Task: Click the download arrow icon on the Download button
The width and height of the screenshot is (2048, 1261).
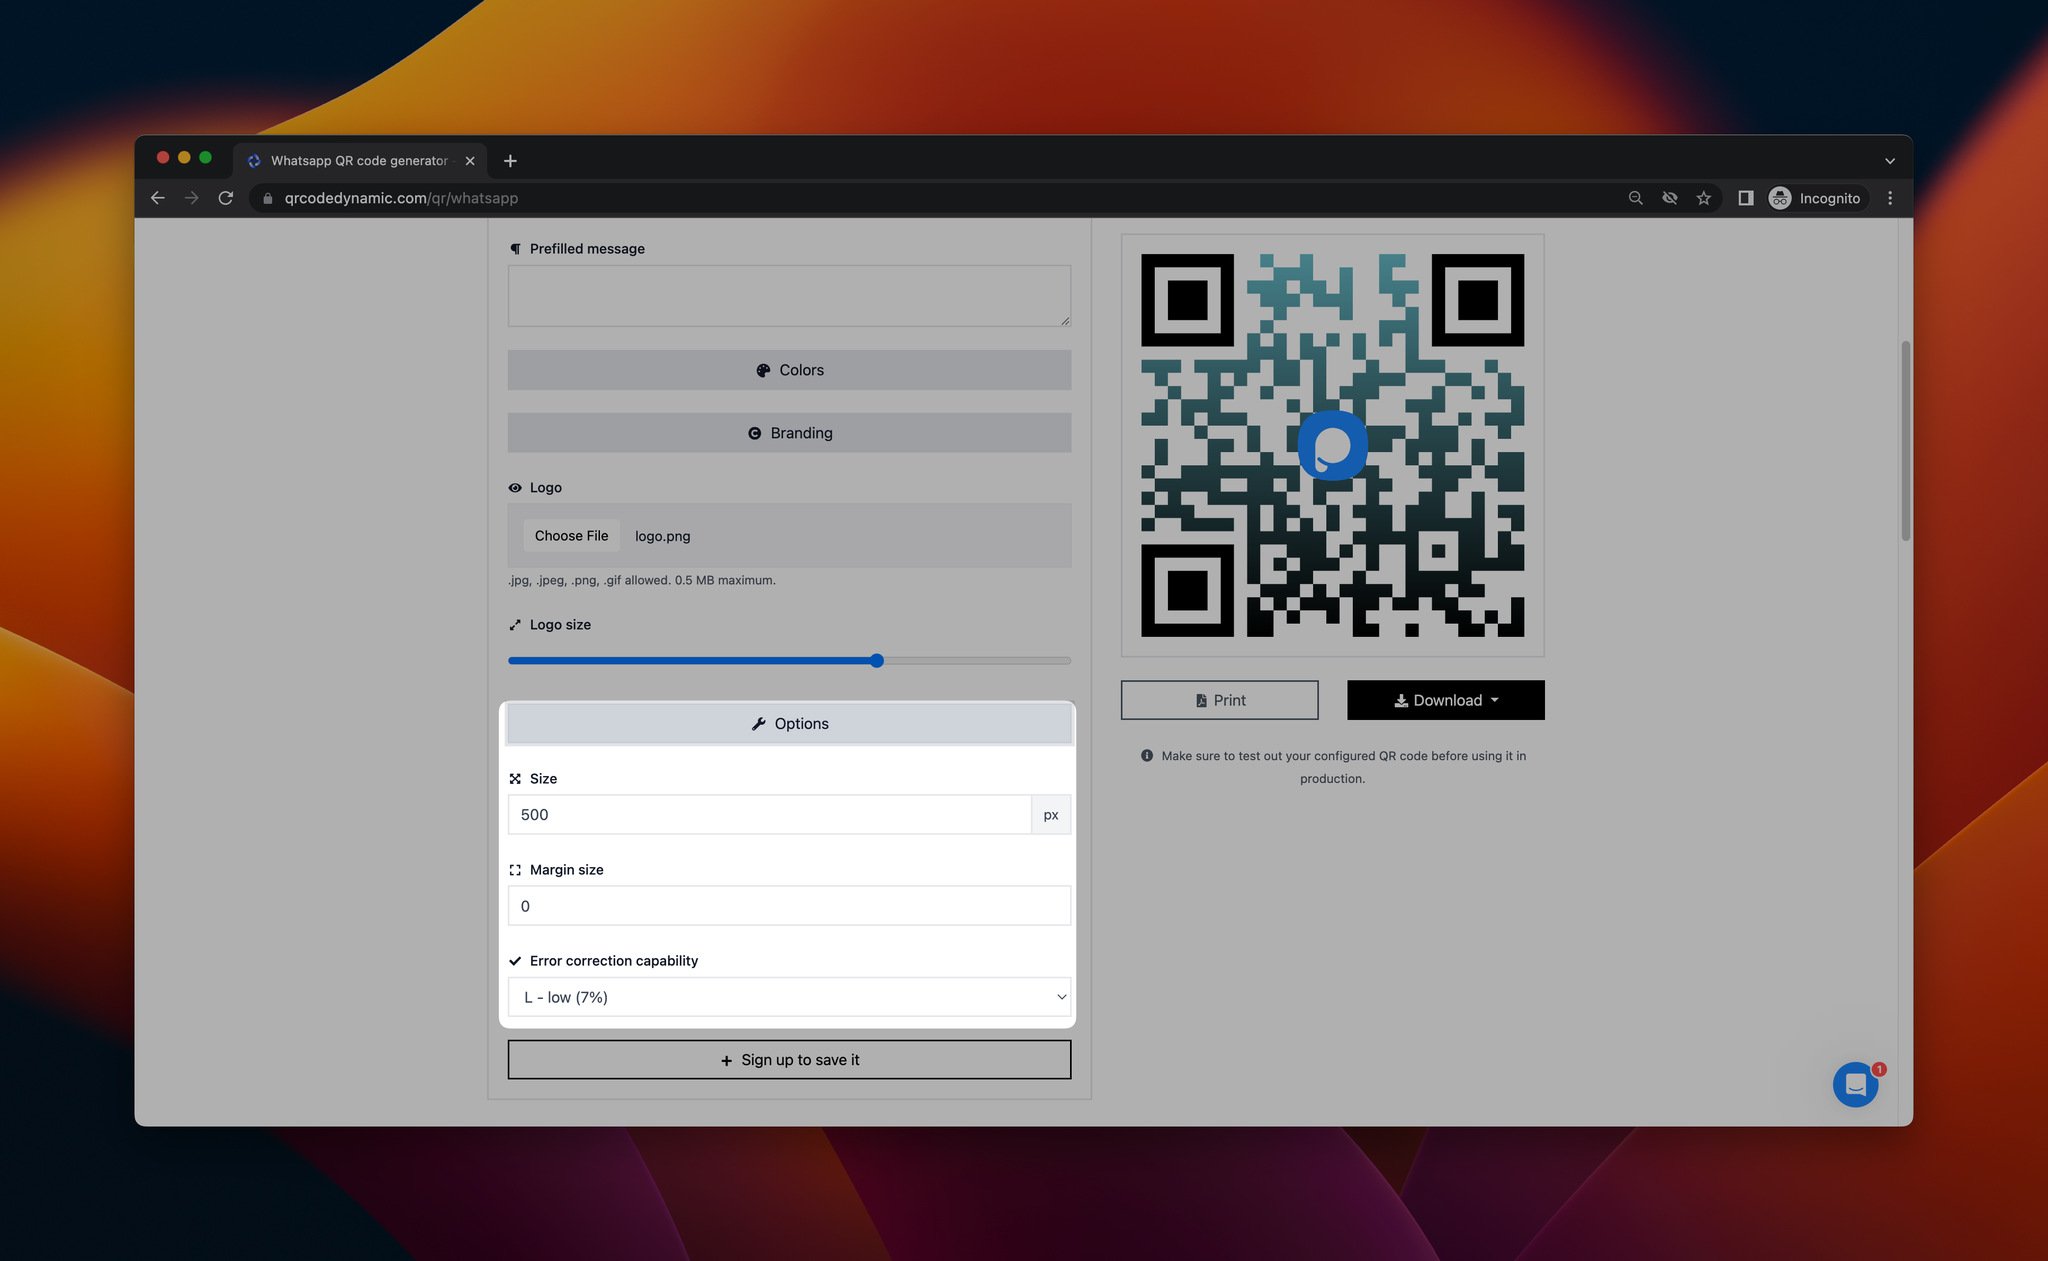Action: 1401,701
